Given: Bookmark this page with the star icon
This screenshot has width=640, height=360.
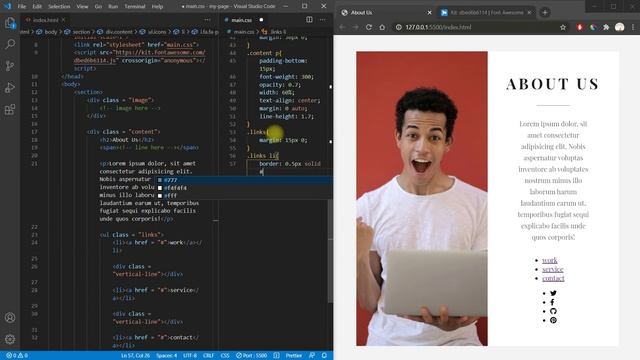Looking at the screenshot, I should (563, 27).
